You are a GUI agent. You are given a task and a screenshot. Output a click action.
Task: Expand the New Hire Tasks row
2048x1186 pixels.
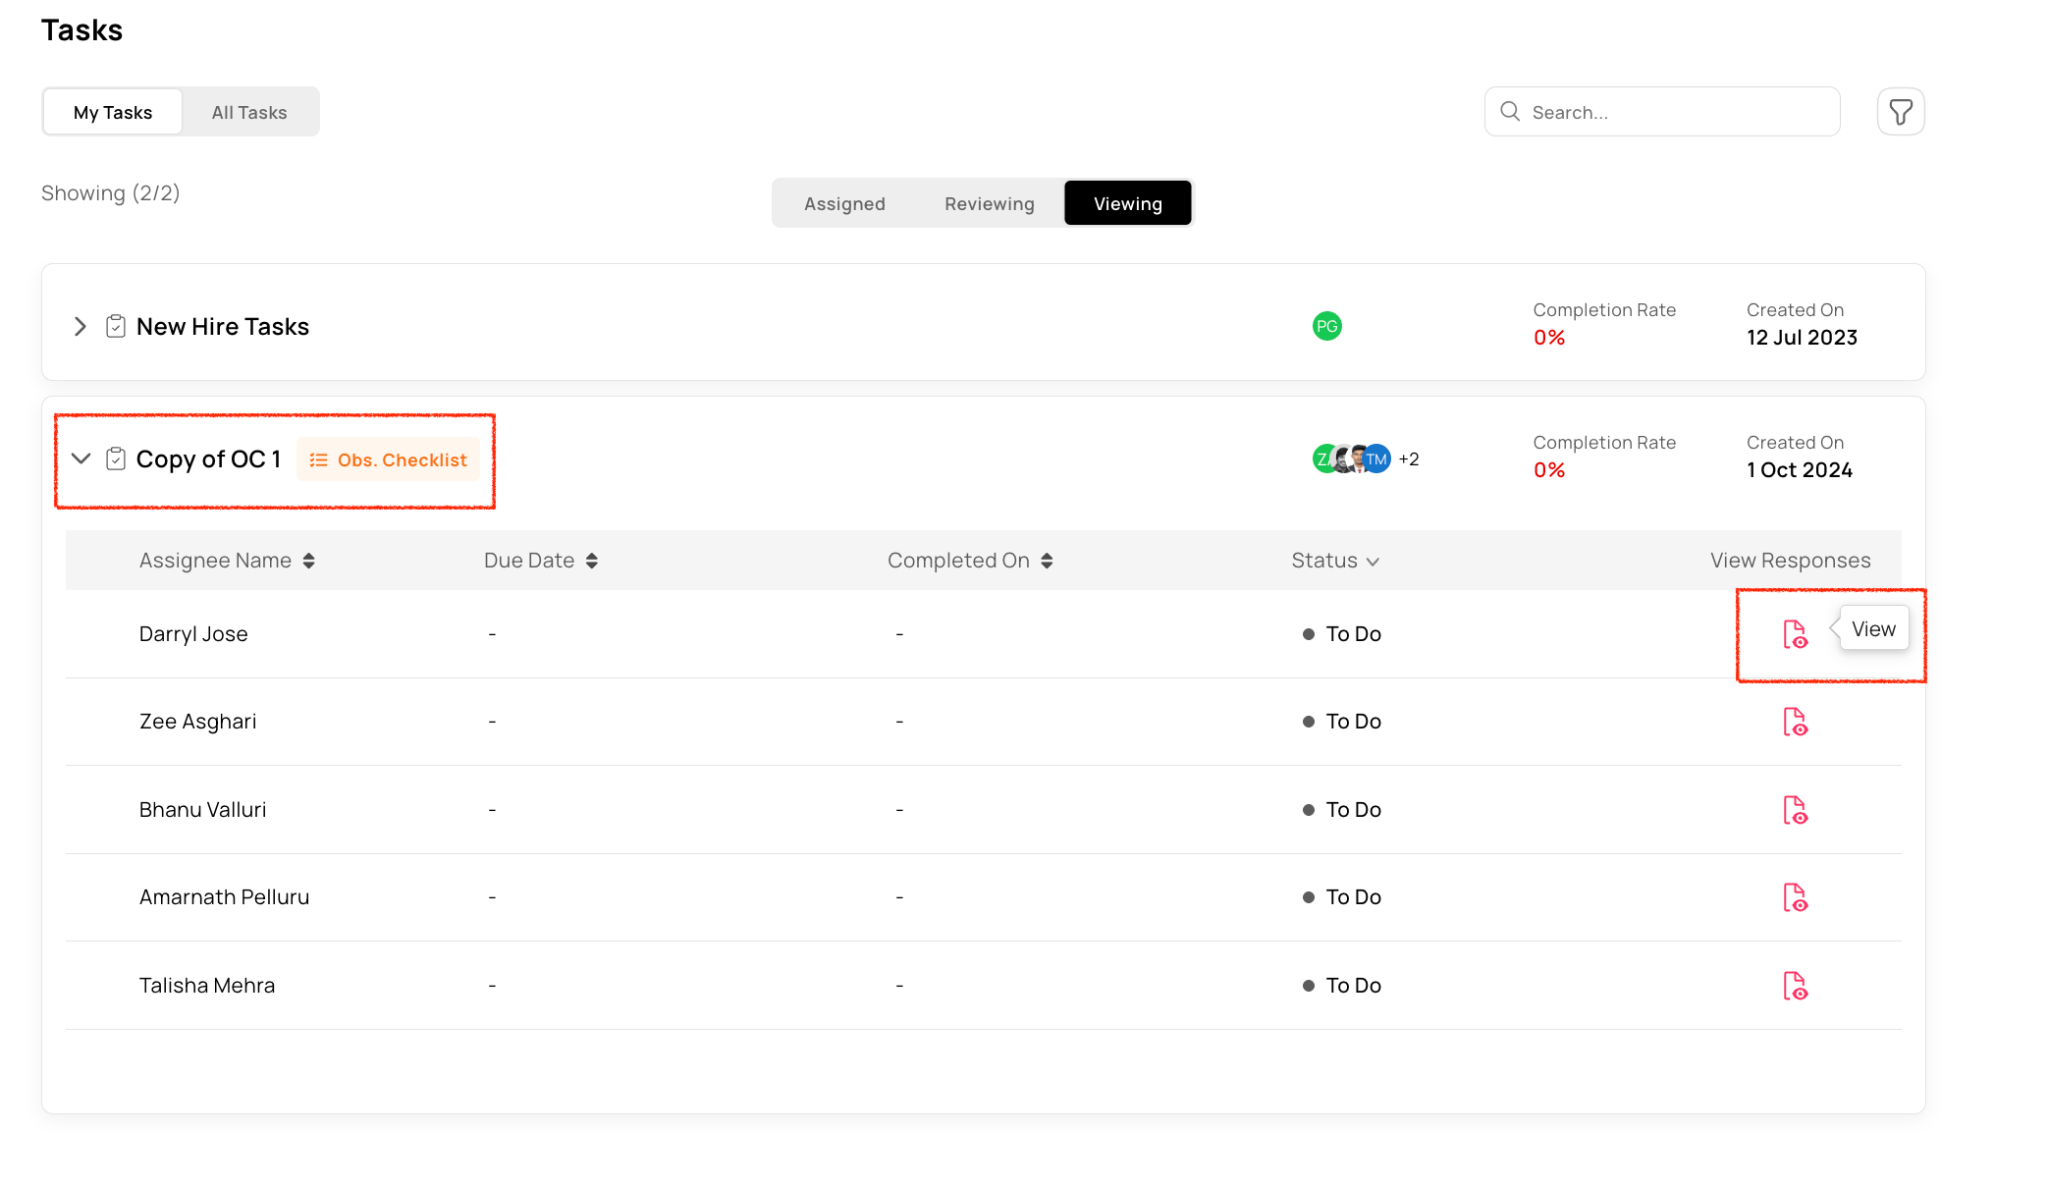pyautogui.click(x=80, y=327)
